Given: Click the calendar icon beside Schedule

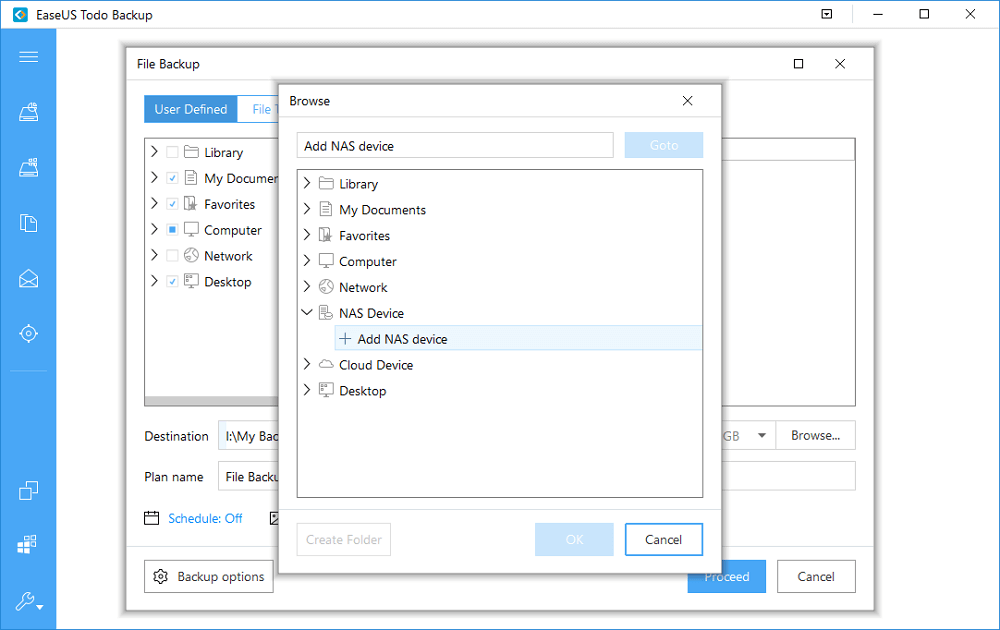Looking at the screenshot, I should coord(151,518).
